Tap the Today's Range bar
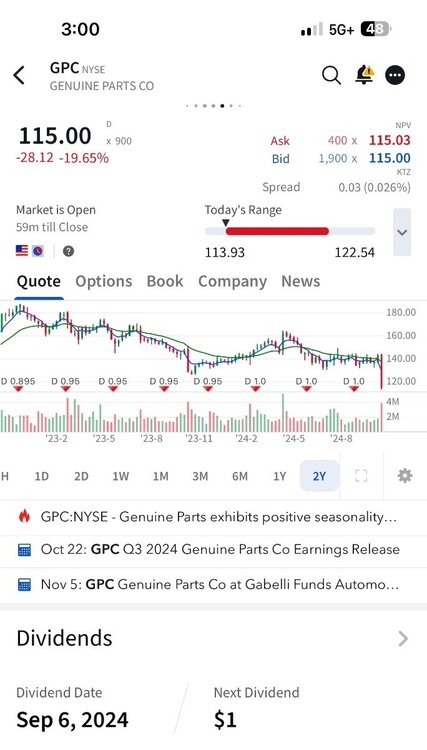 click(290, 232)
